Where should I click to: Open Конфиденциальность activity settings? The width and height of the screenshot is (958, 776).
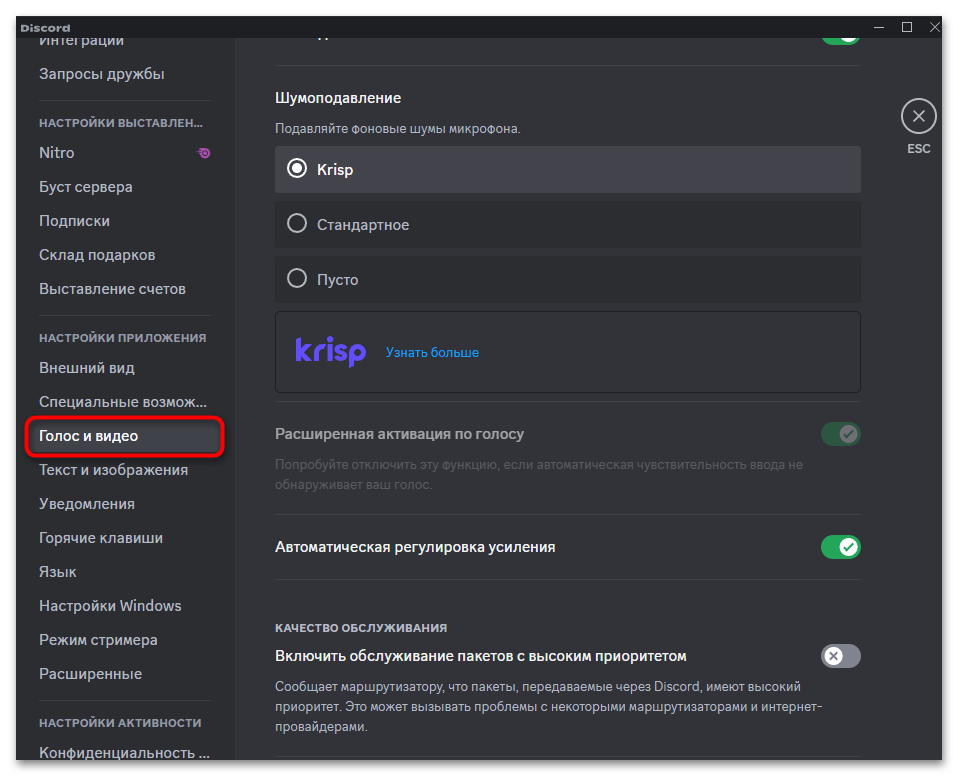tap(125, 753)
